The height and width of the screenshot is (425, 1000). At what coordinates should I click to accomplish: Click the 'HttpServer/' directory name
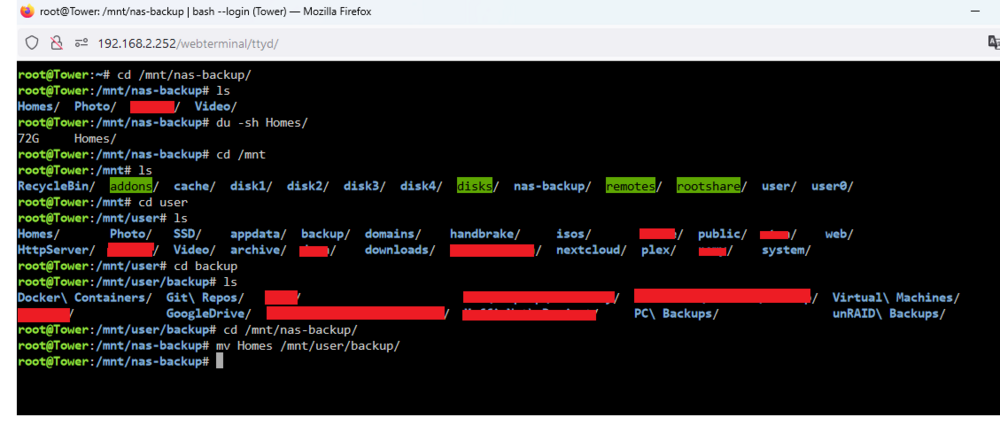[56, 250]
